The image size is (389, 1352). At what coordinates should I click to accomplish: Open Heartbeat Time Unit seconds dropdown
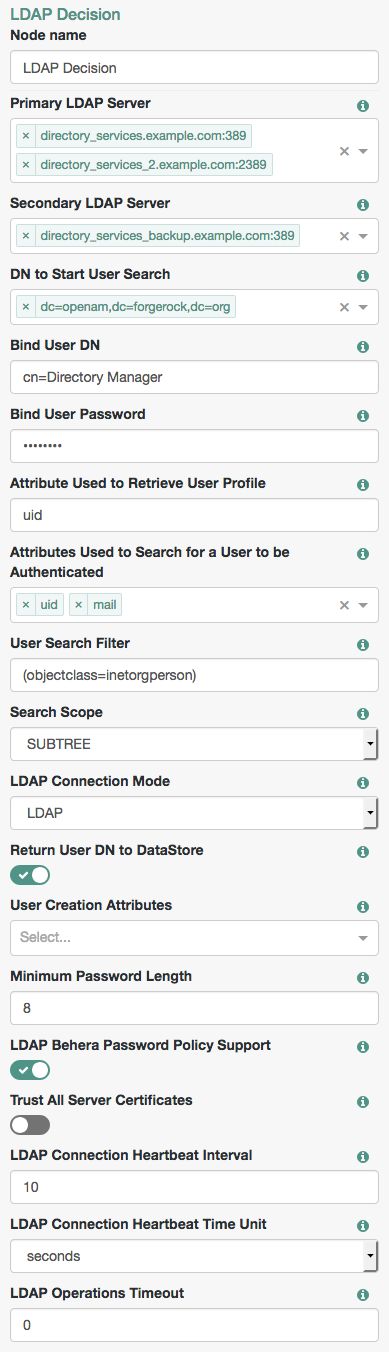pos(194,1255)
